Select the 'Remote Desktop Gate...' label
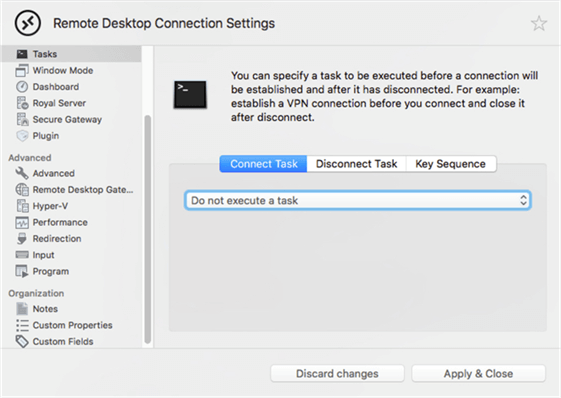Viewport: 561px width, 398px height. (x=83, y=190)
